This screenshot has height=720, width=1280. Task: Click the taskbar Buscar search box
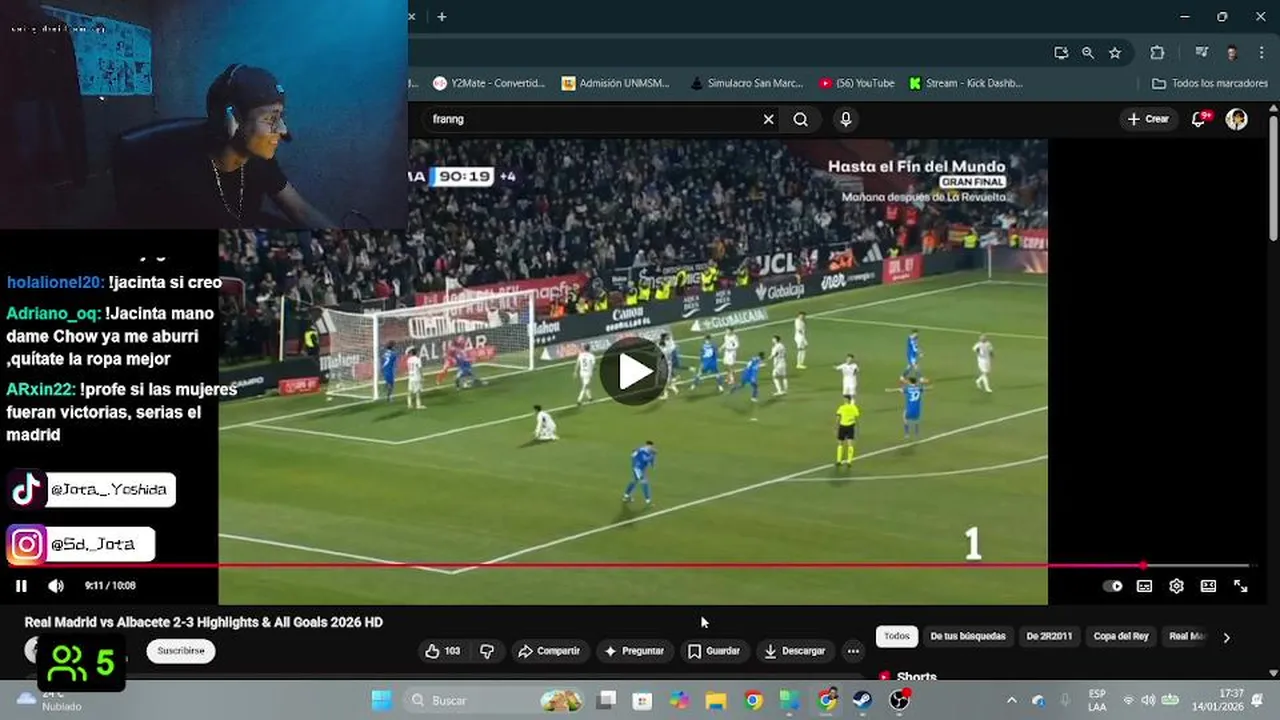click(495, 700)
